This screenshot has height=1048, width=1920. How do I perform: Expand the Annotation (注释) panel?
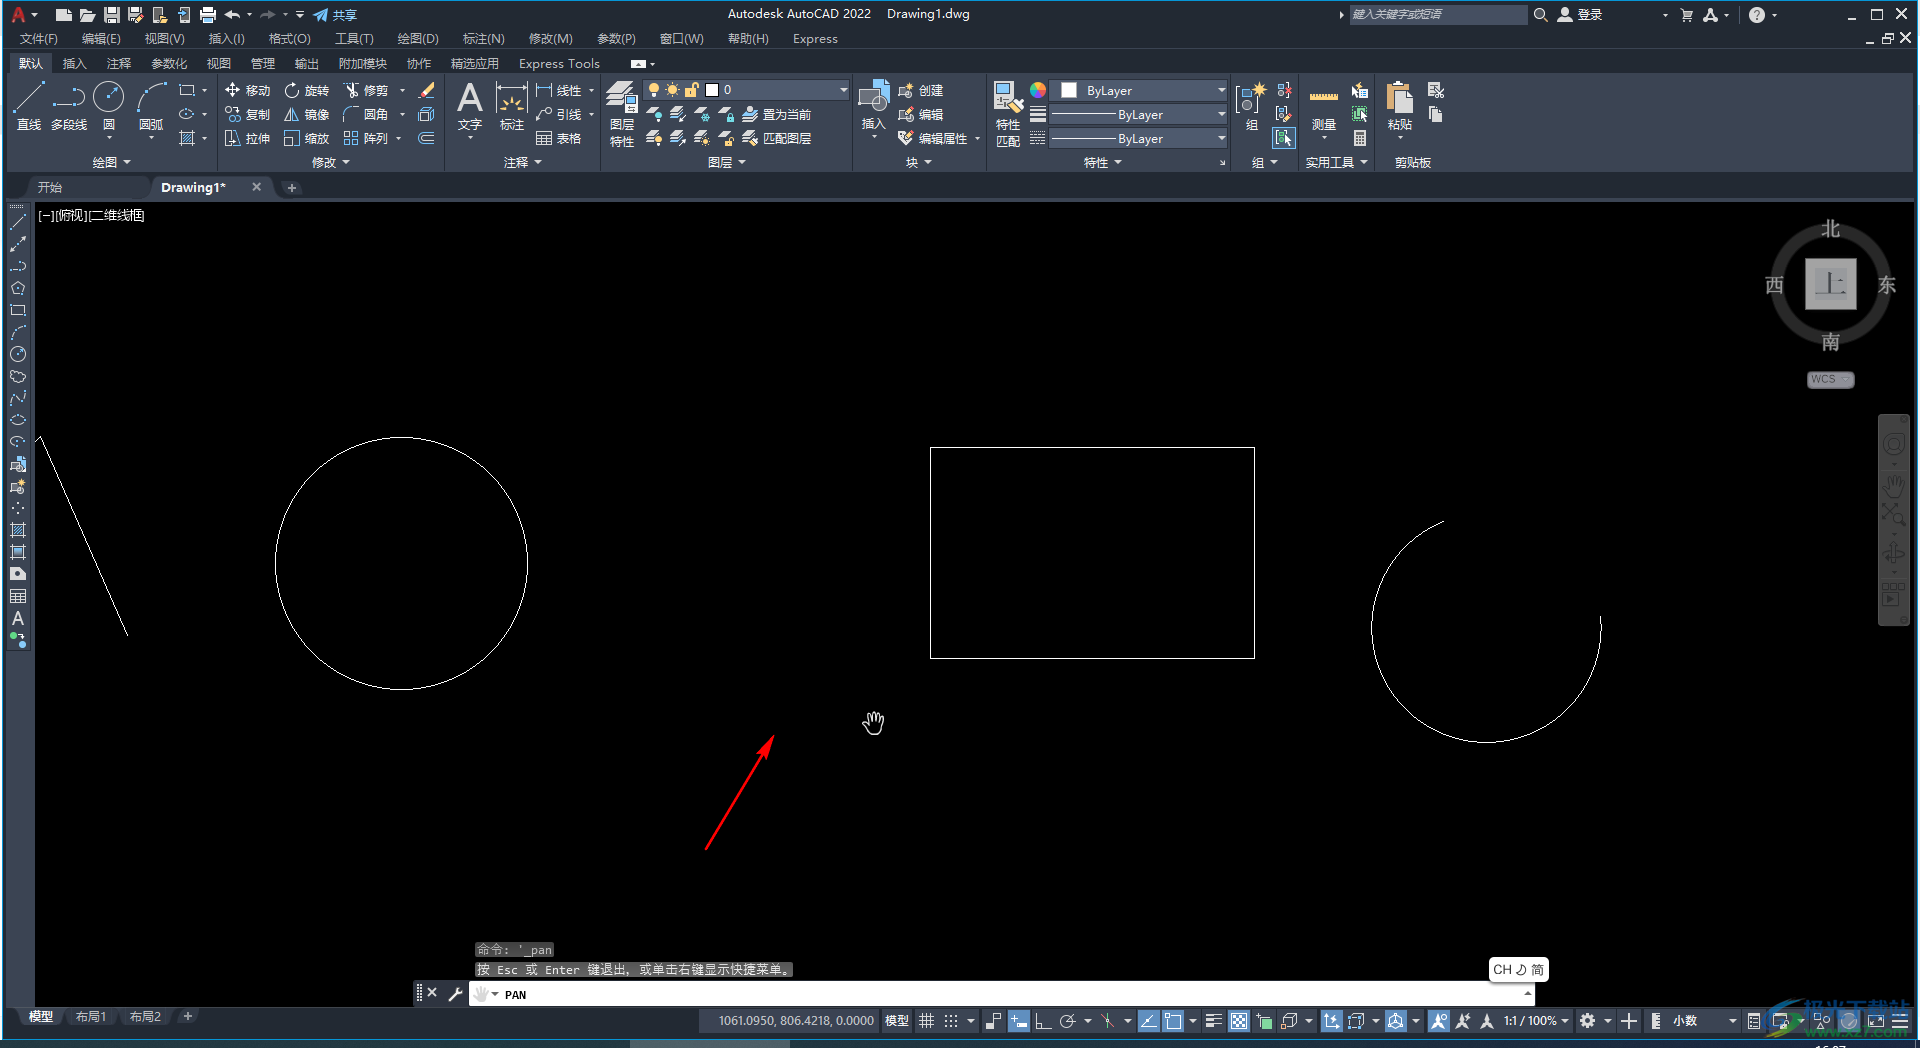point(522,162)
